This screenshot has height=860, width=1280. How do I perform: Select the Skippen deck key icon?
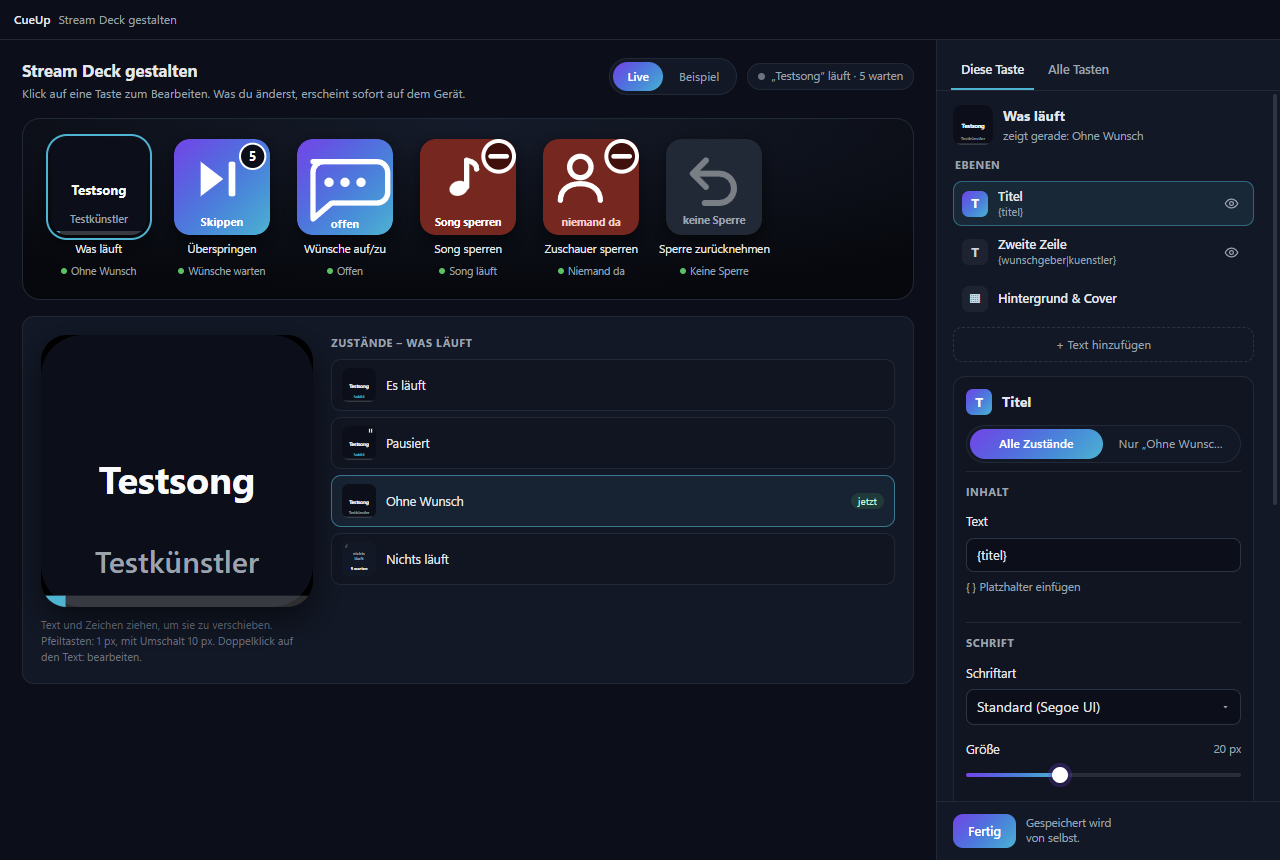click(222, 187)
